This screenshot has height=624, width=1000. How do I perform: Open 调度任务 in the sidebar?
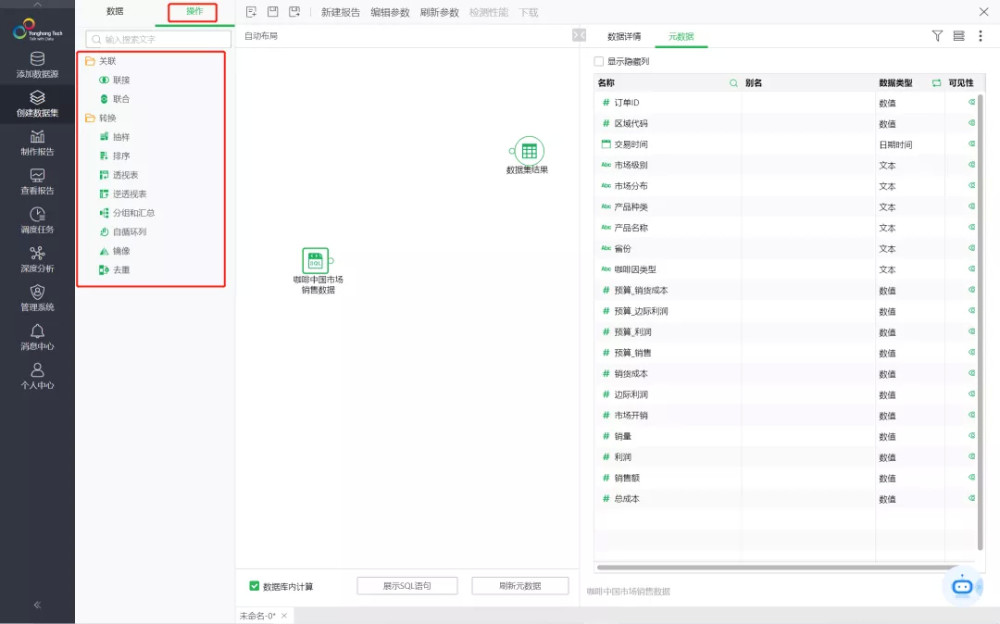(x=37, y=221)
